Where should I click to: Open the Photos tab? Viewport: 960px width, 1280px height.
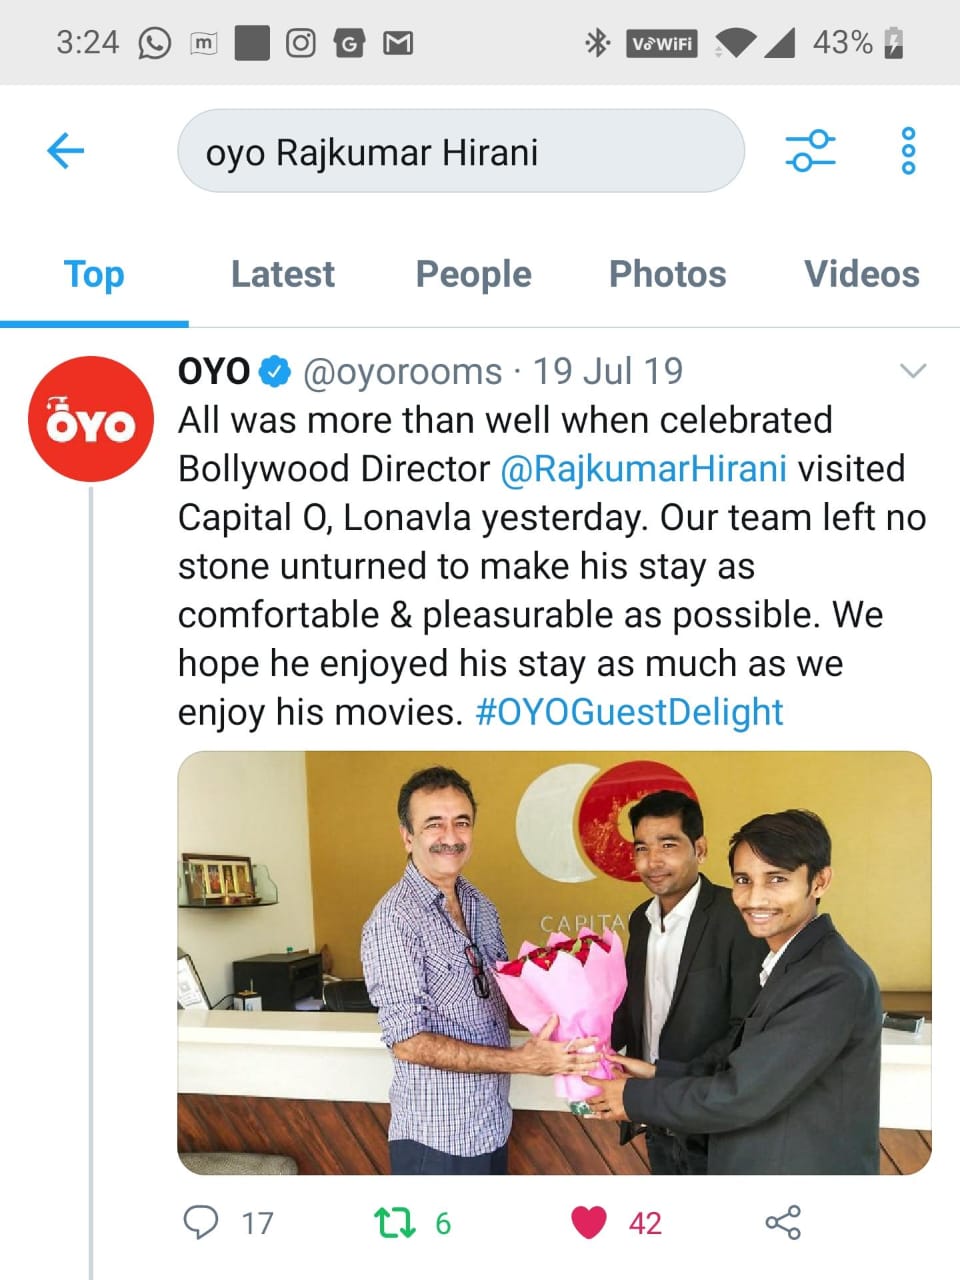click(668, 274)
